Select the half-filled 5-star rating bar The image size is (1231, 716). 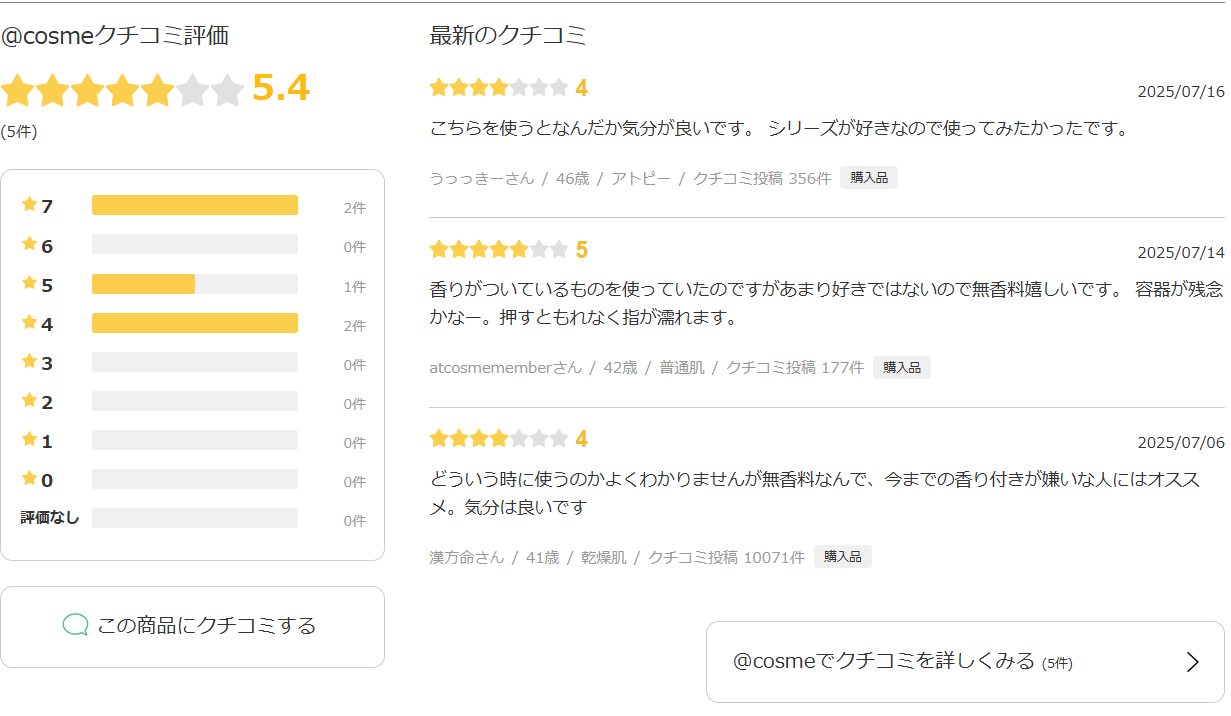pos(194,285)
